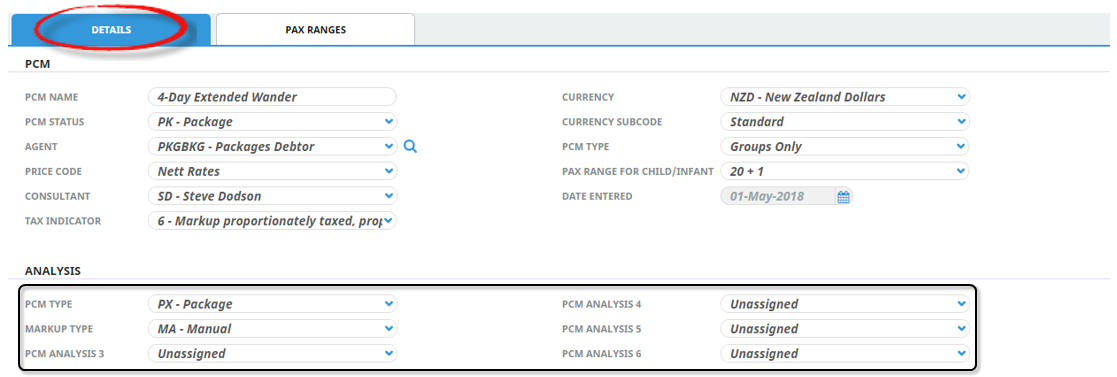The image size is (1117, 377).
Task: Open the Pax Ranges tab
Action: coord(316,30)
